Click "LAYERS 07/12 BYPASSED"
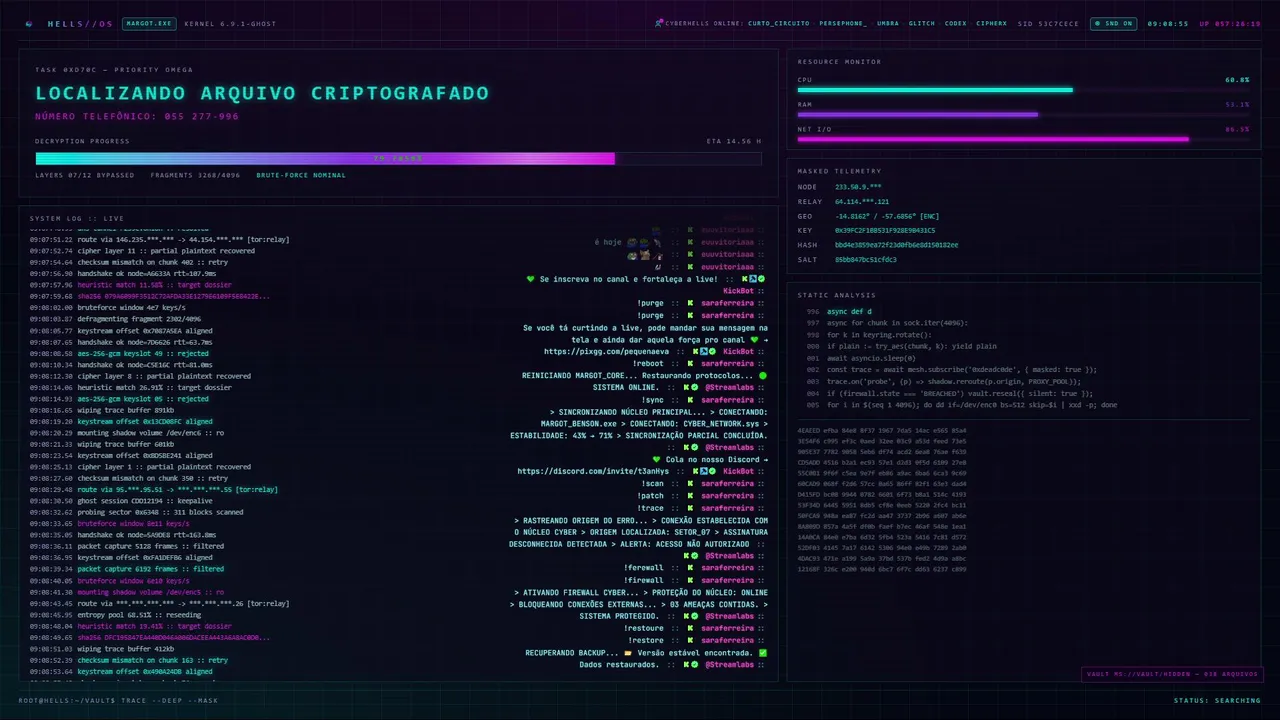 (85, 175)
